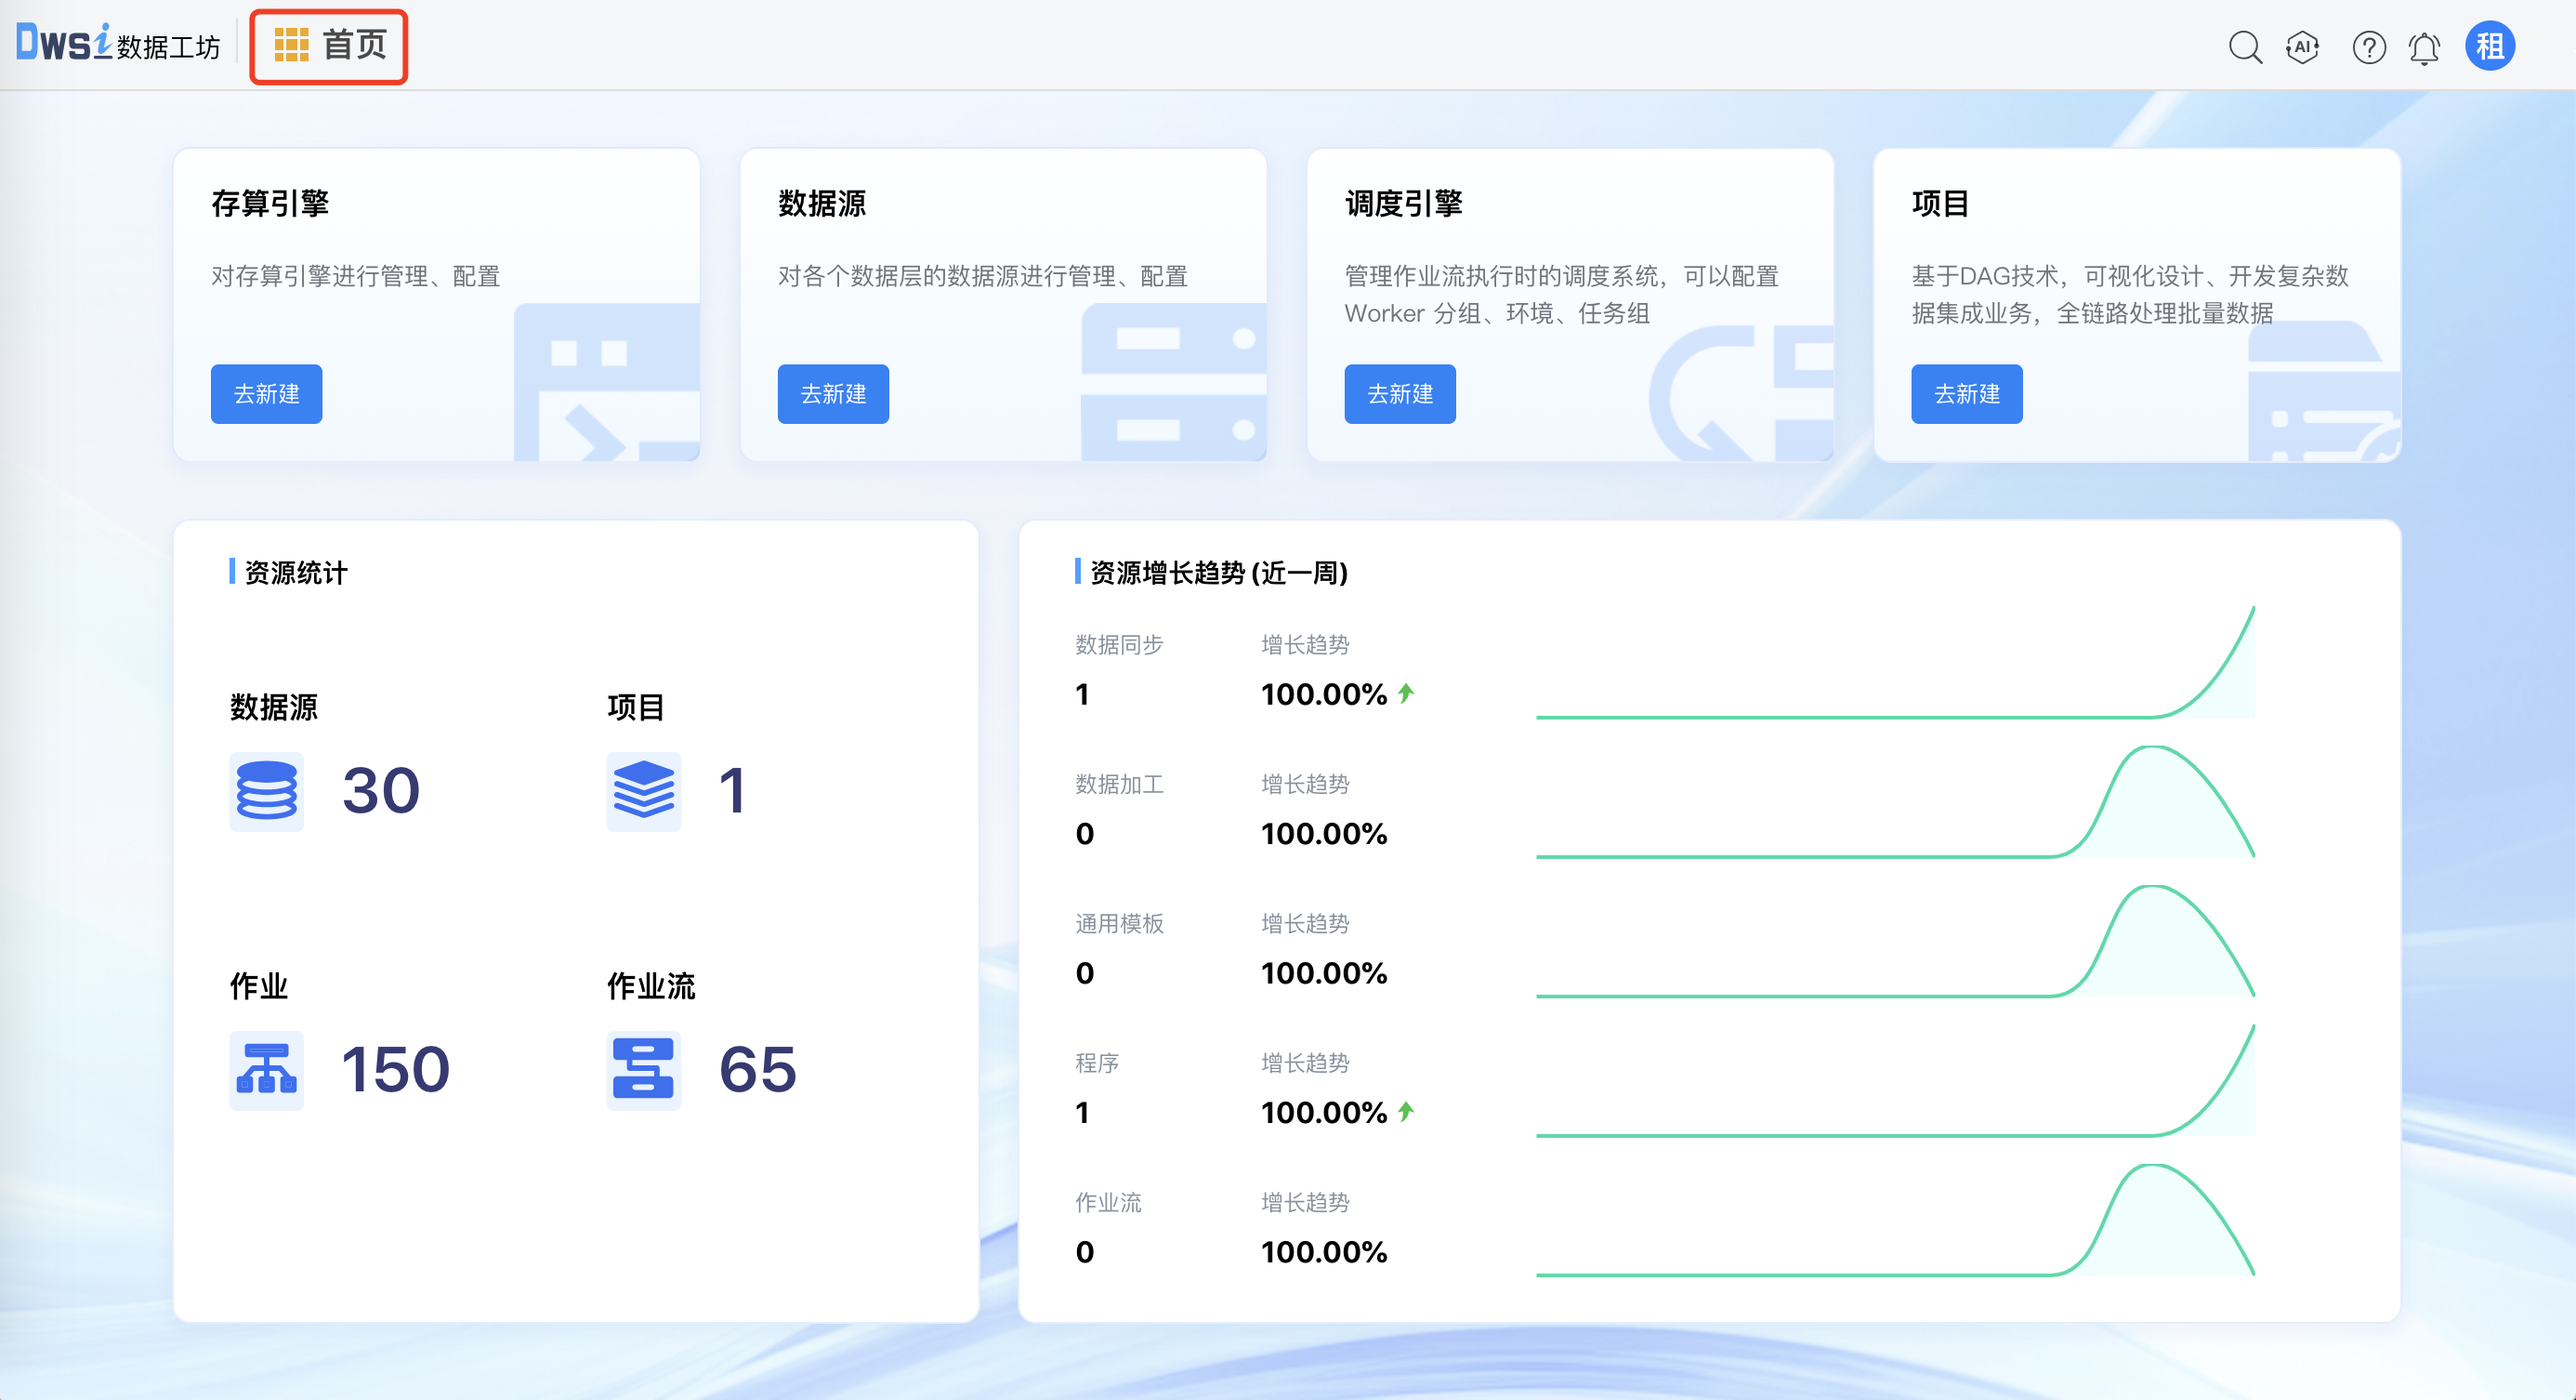Click the 作业流 icon next to count 65
The image size is (2576, 1400).
coord(643,1069)
